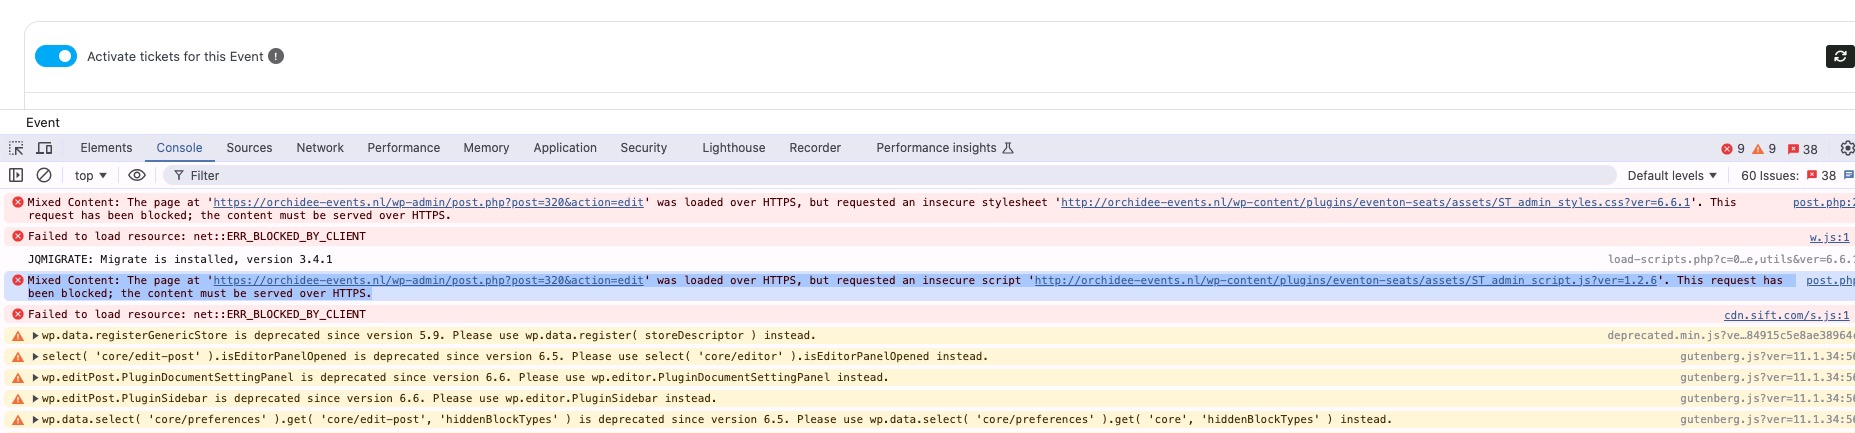Toggle the live expression eye icon

click(137, 175)
